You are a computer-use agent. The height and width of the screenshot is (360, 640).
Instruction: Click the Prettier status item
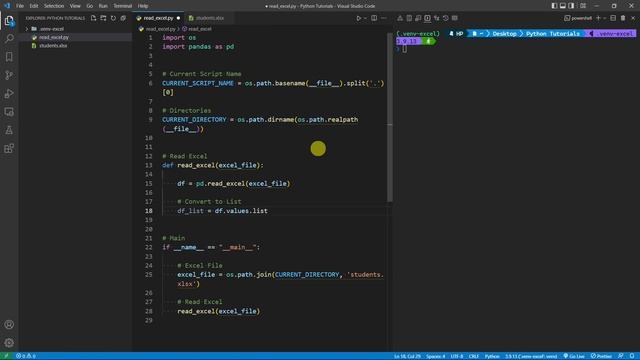(601, 356)
